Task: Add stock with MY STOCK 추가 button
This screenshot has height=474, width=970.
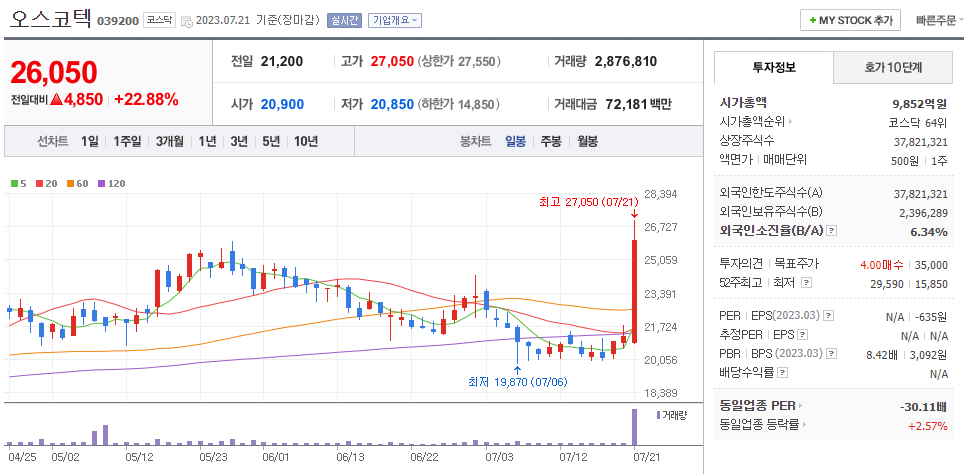Action: [x=850, y=20]
